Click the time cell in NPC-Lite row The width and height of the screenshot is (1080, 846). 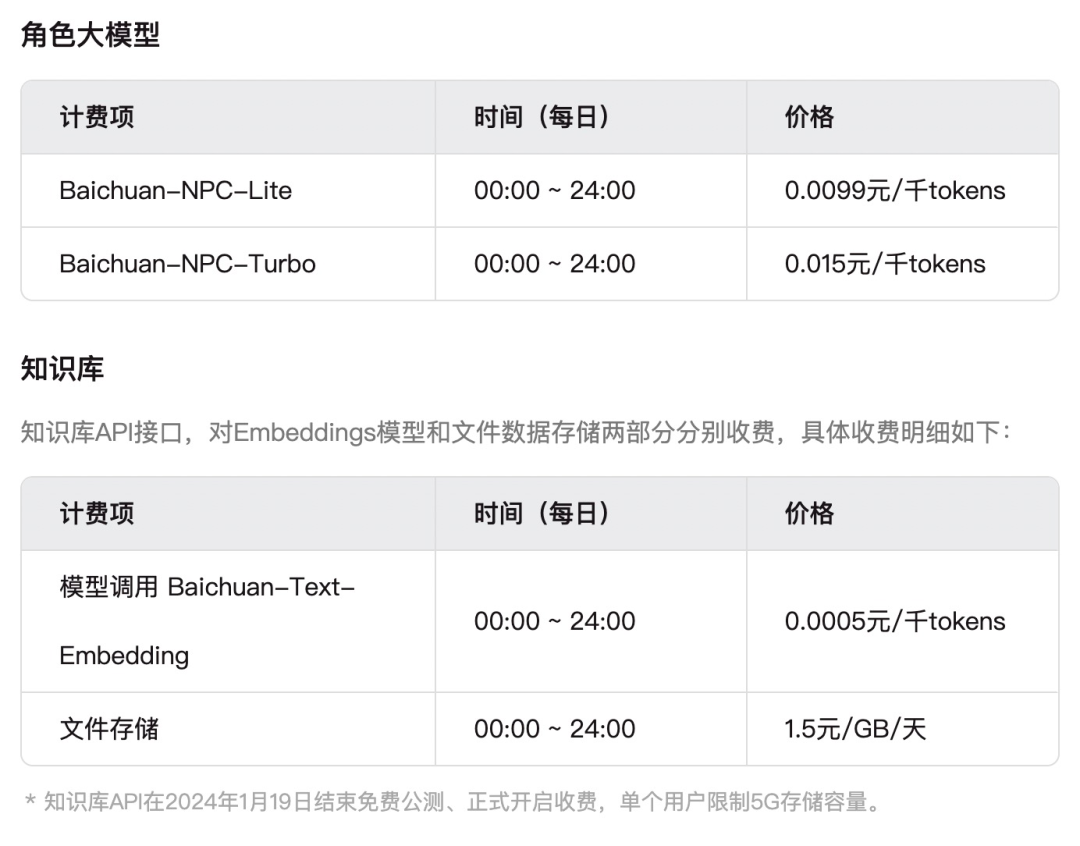tap(591, 190)
